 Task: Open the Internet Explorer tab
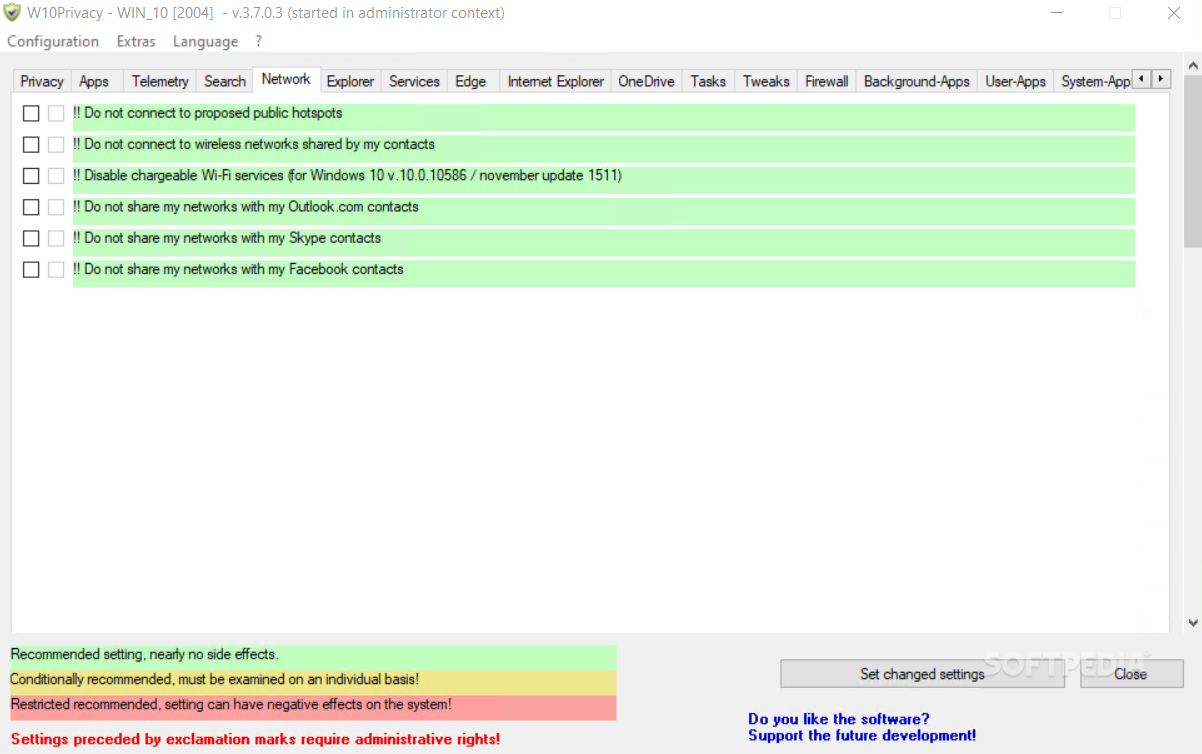point(555,81)
